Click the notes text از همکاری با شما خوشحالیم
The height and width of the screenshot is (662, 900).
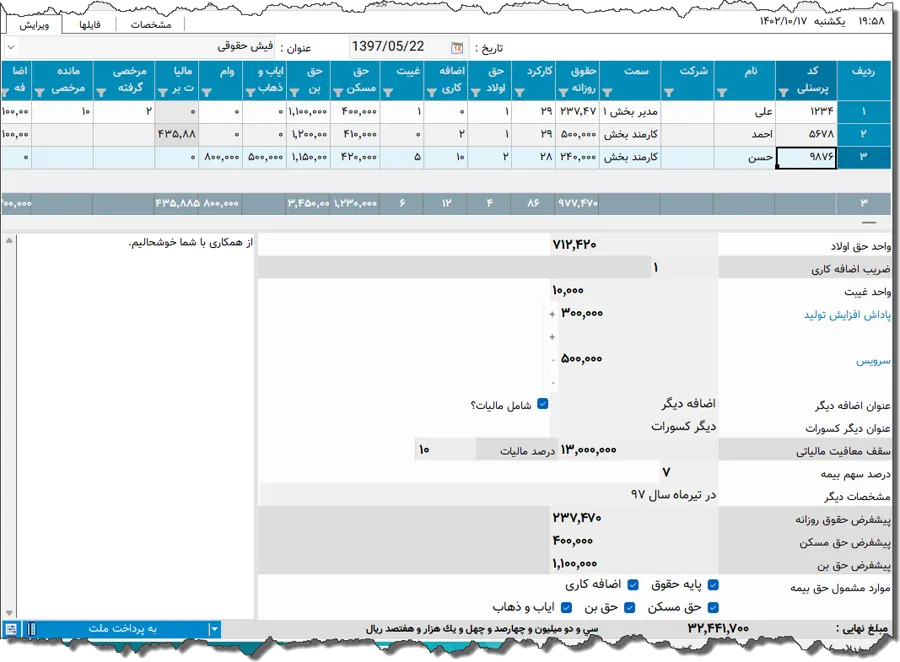tap(191, 242)
